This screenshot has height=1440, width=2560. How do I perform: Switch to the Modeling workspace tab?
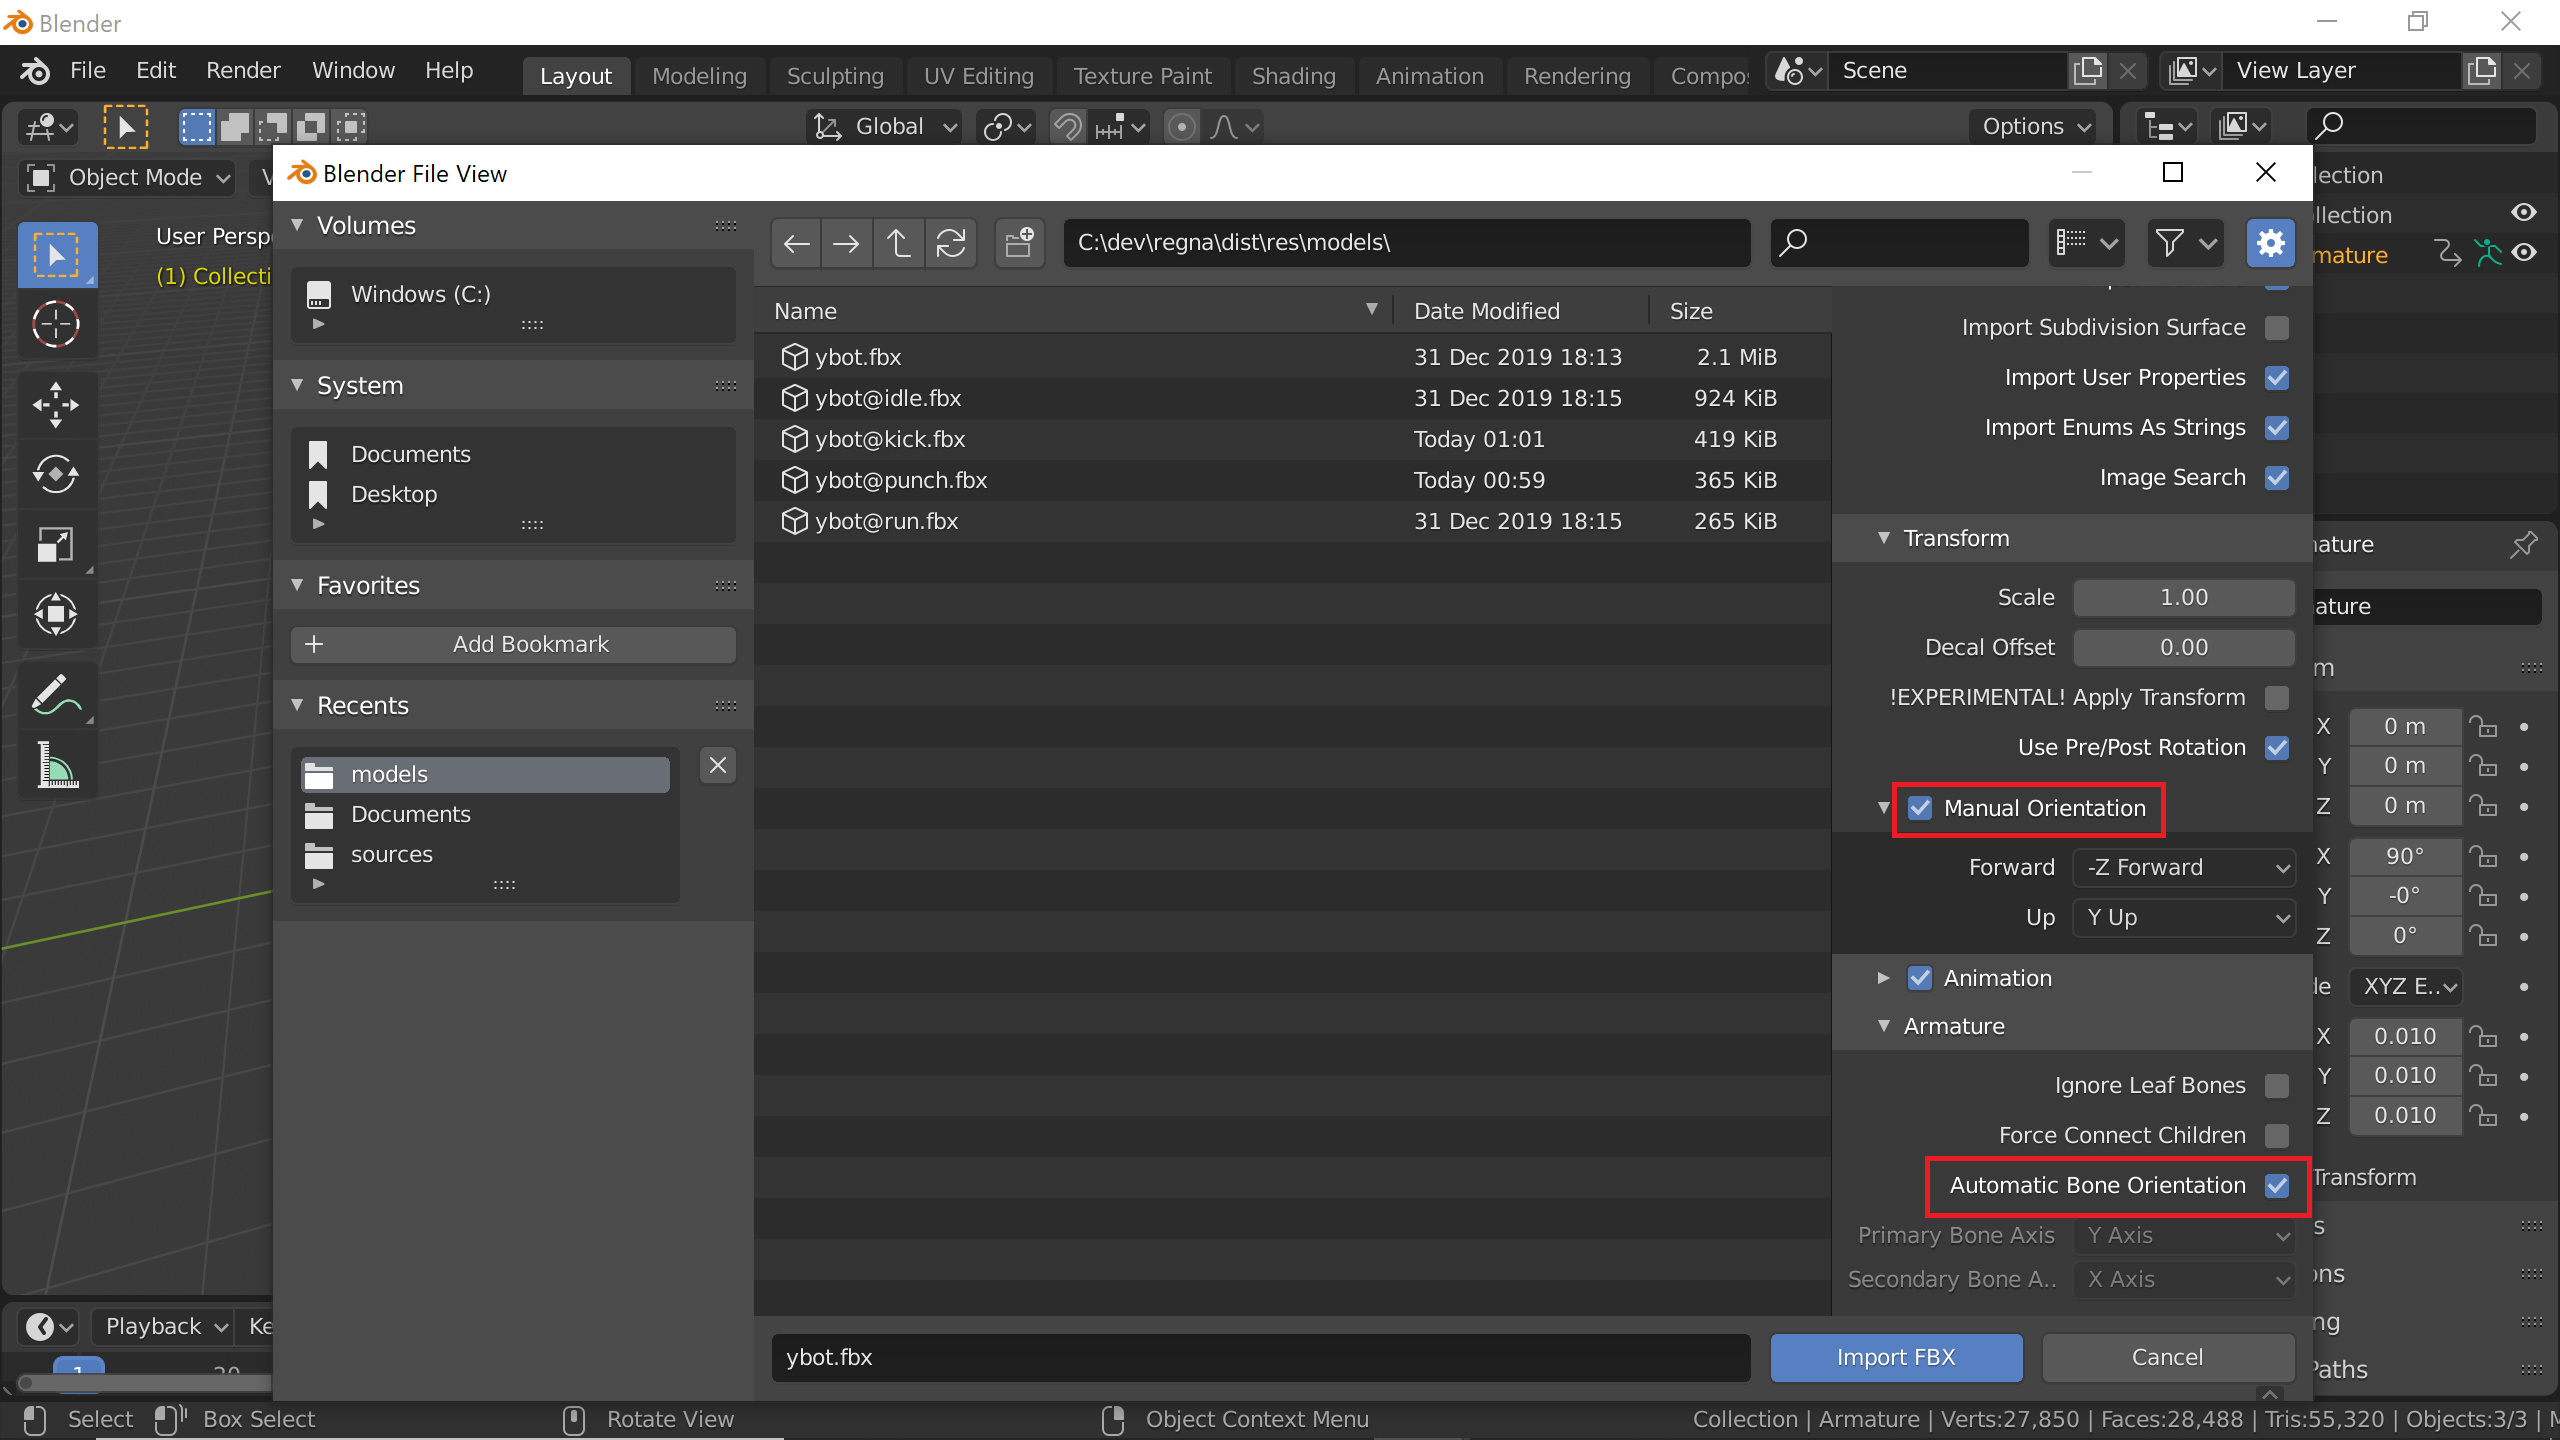pyautogui.click(x=699, y=76)
